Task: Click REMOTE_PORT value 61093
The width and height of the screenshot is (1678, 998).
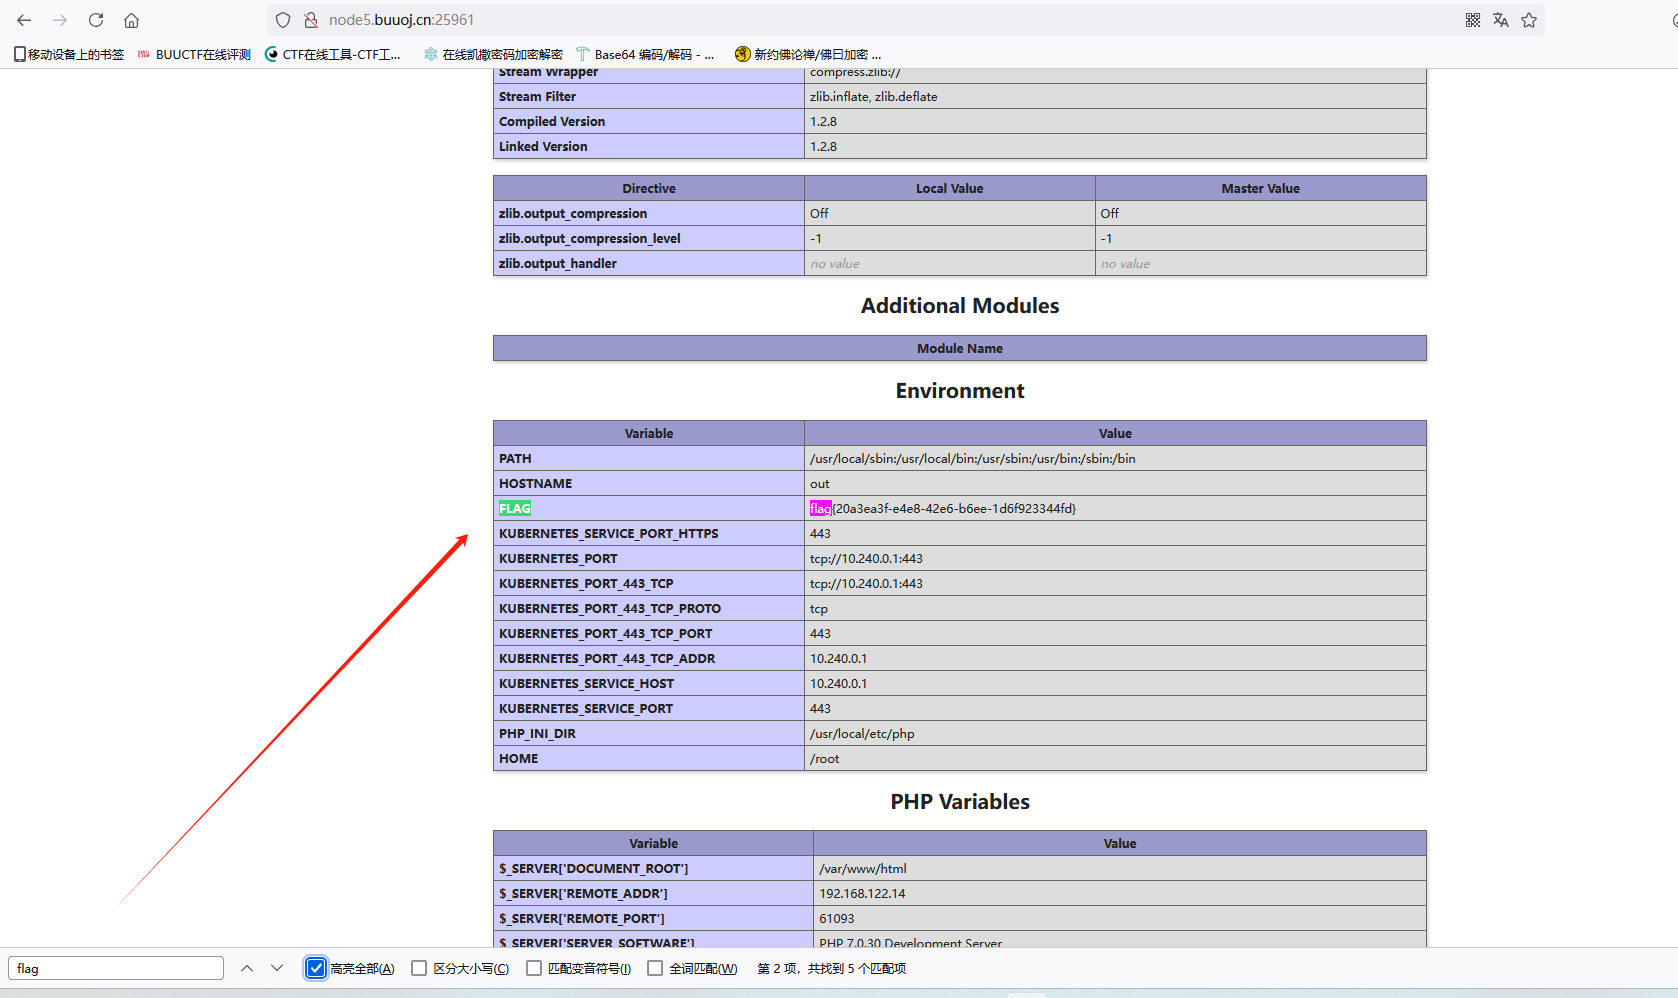Action: [837, 918]
